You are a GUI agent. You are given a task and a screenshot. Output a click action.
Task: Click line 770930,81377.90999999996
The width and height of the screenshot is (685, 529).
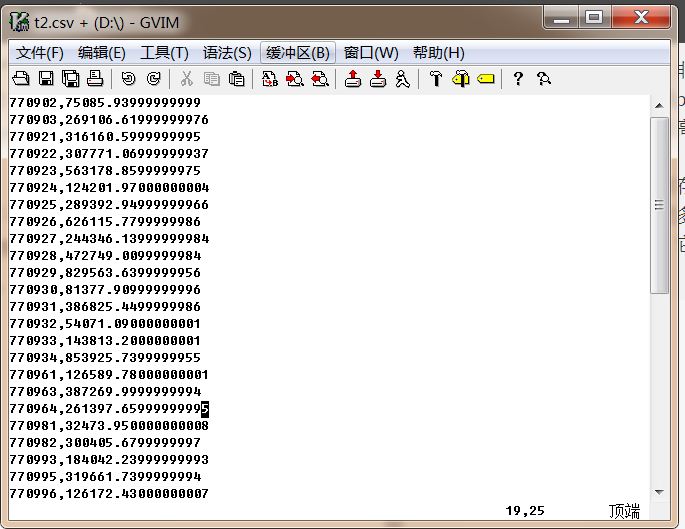click(x=105, y=290)
